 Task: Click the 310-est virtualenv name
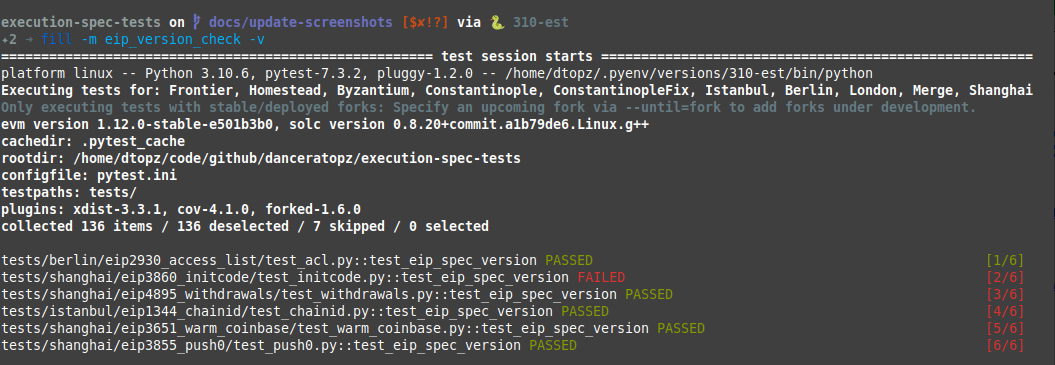pos(540,22)
